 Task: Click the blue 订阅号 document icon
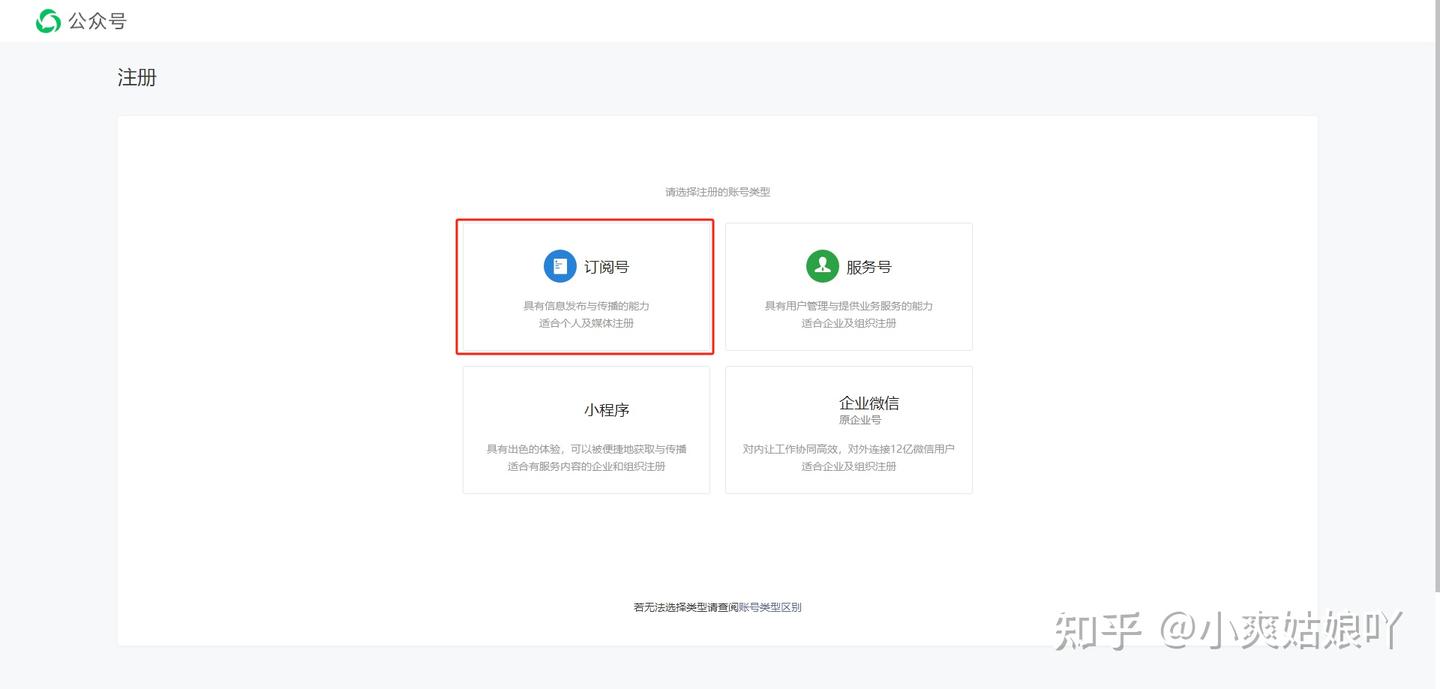560,266
